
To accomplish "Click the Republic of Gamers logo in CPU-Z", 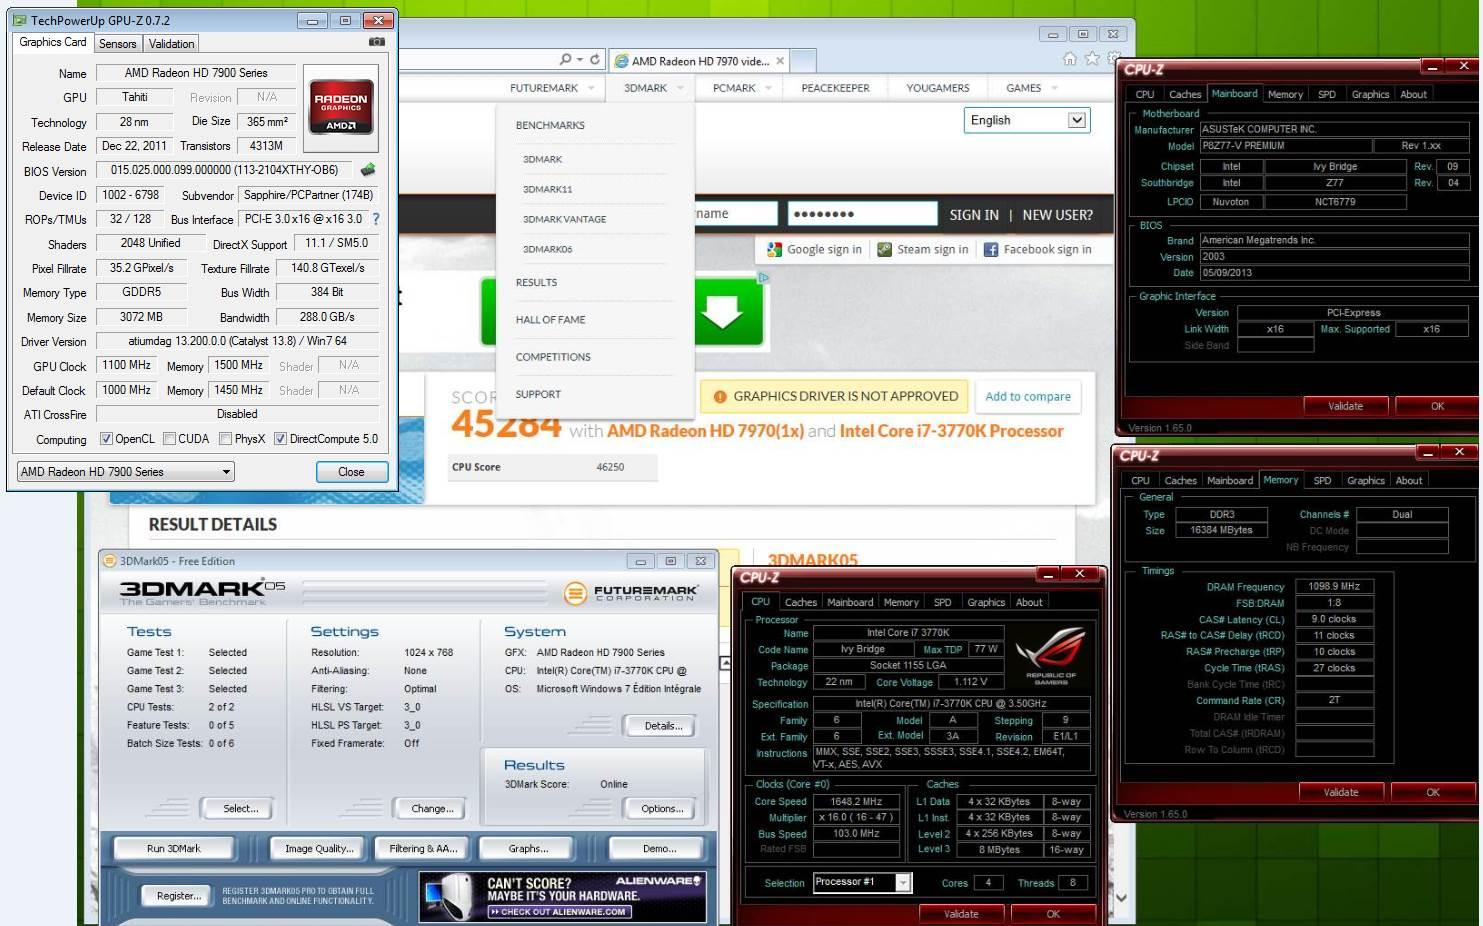I will click(x=1051, y=657).
